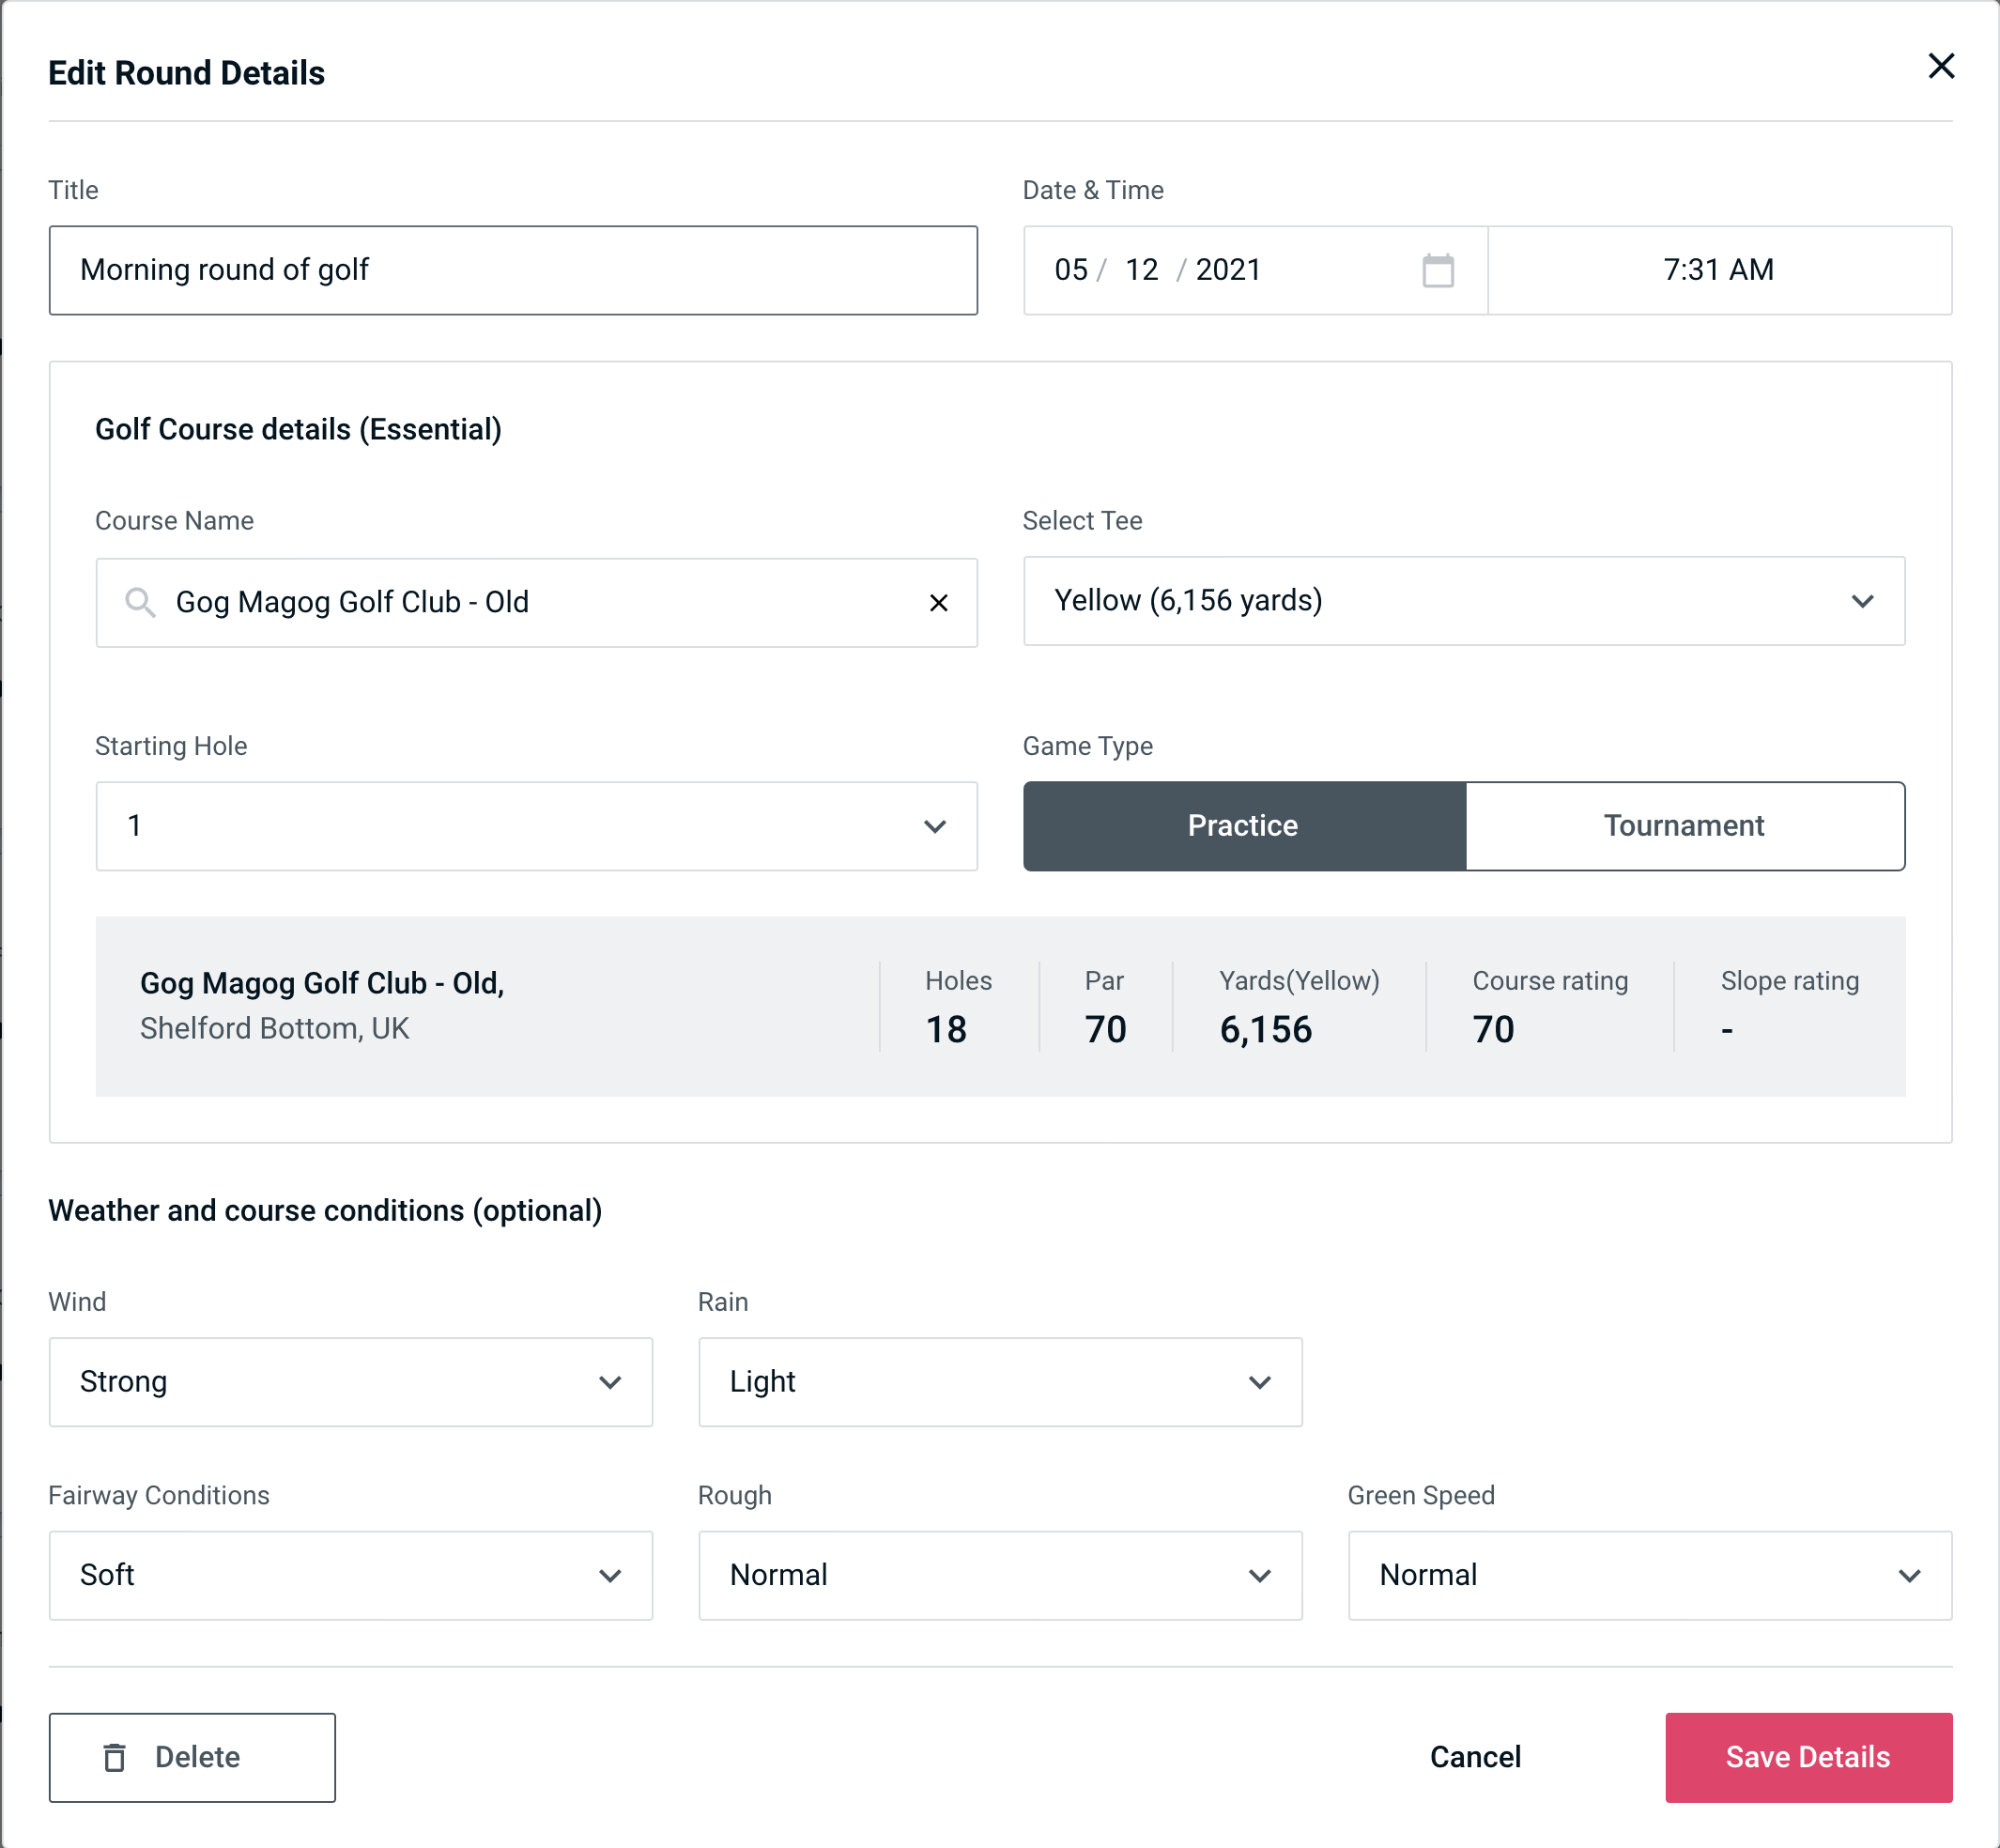Click Save Details button
2000x1848 pixels.
[1807, 1758]
